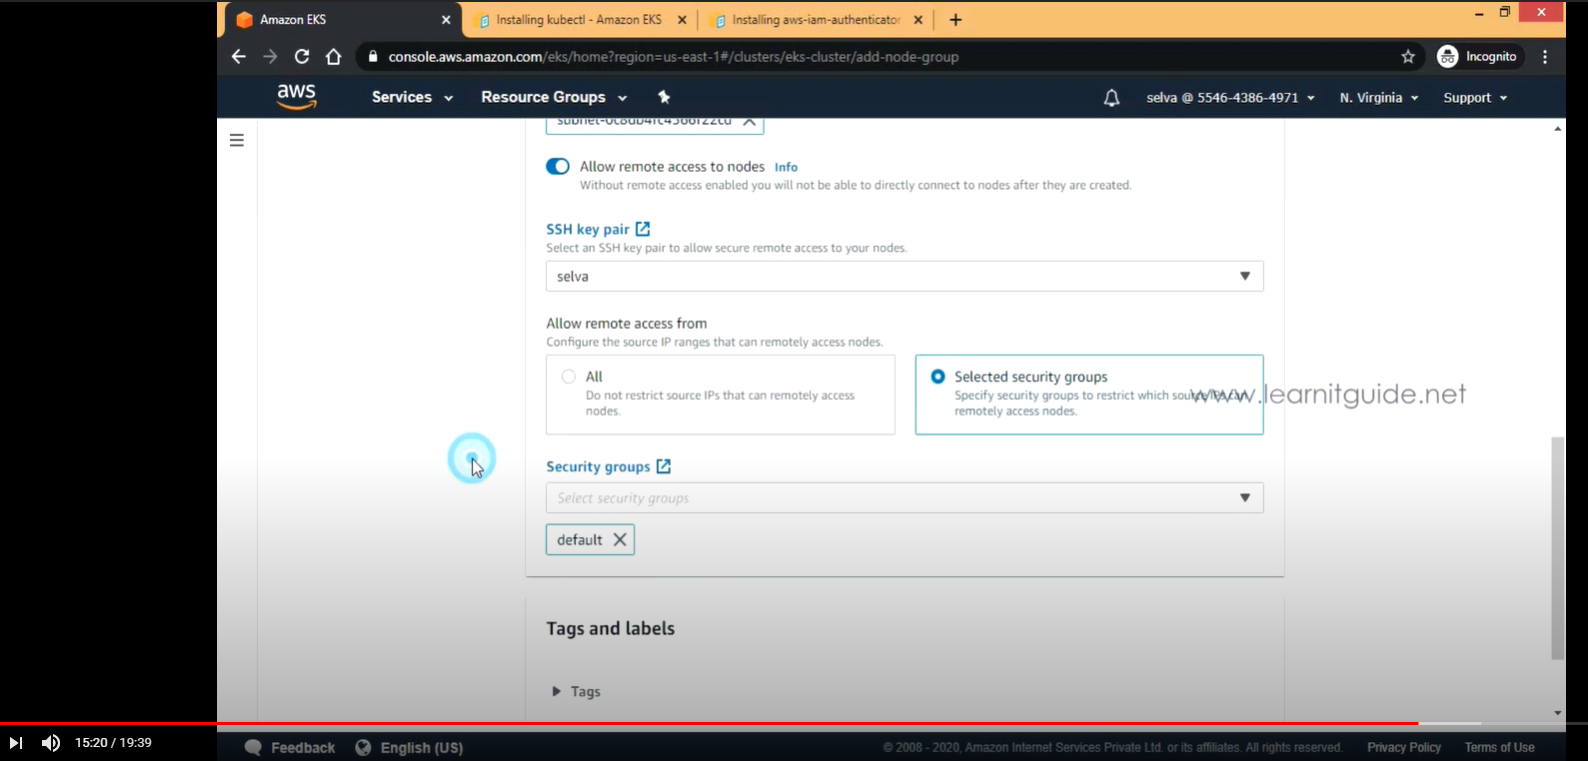Open SSH key pair external link icon
This screenshot has width=1588, height=761.
click(x=643, y=229)
